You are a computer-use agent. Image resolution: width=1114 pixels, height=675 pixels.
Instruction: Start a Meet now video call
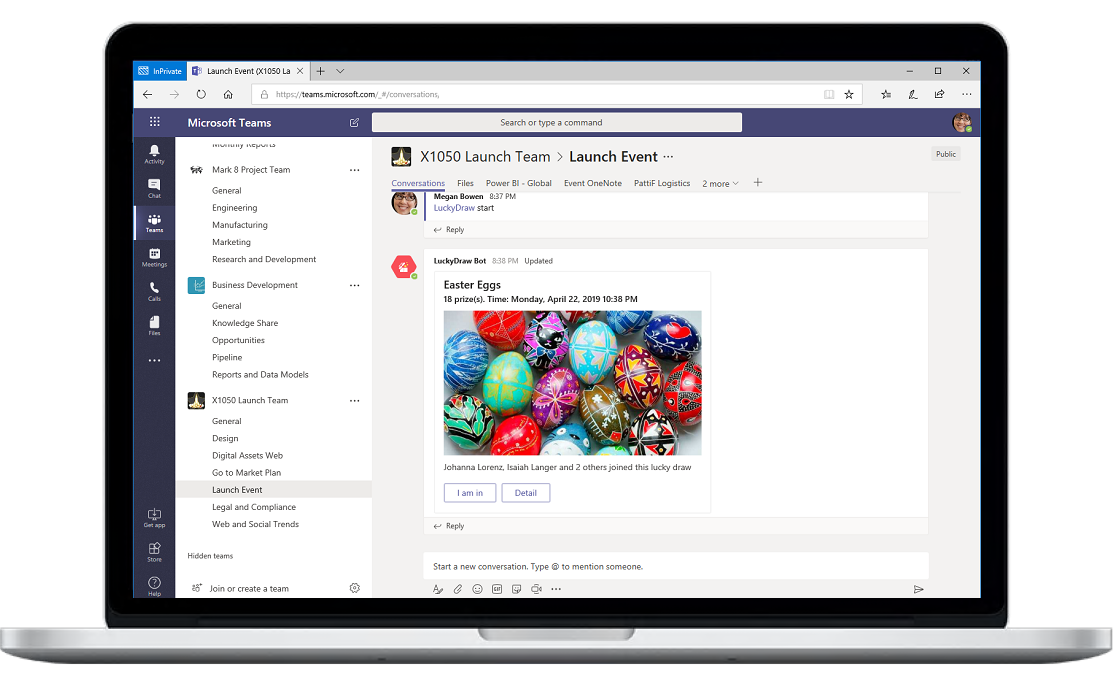[x=537, y=589]
